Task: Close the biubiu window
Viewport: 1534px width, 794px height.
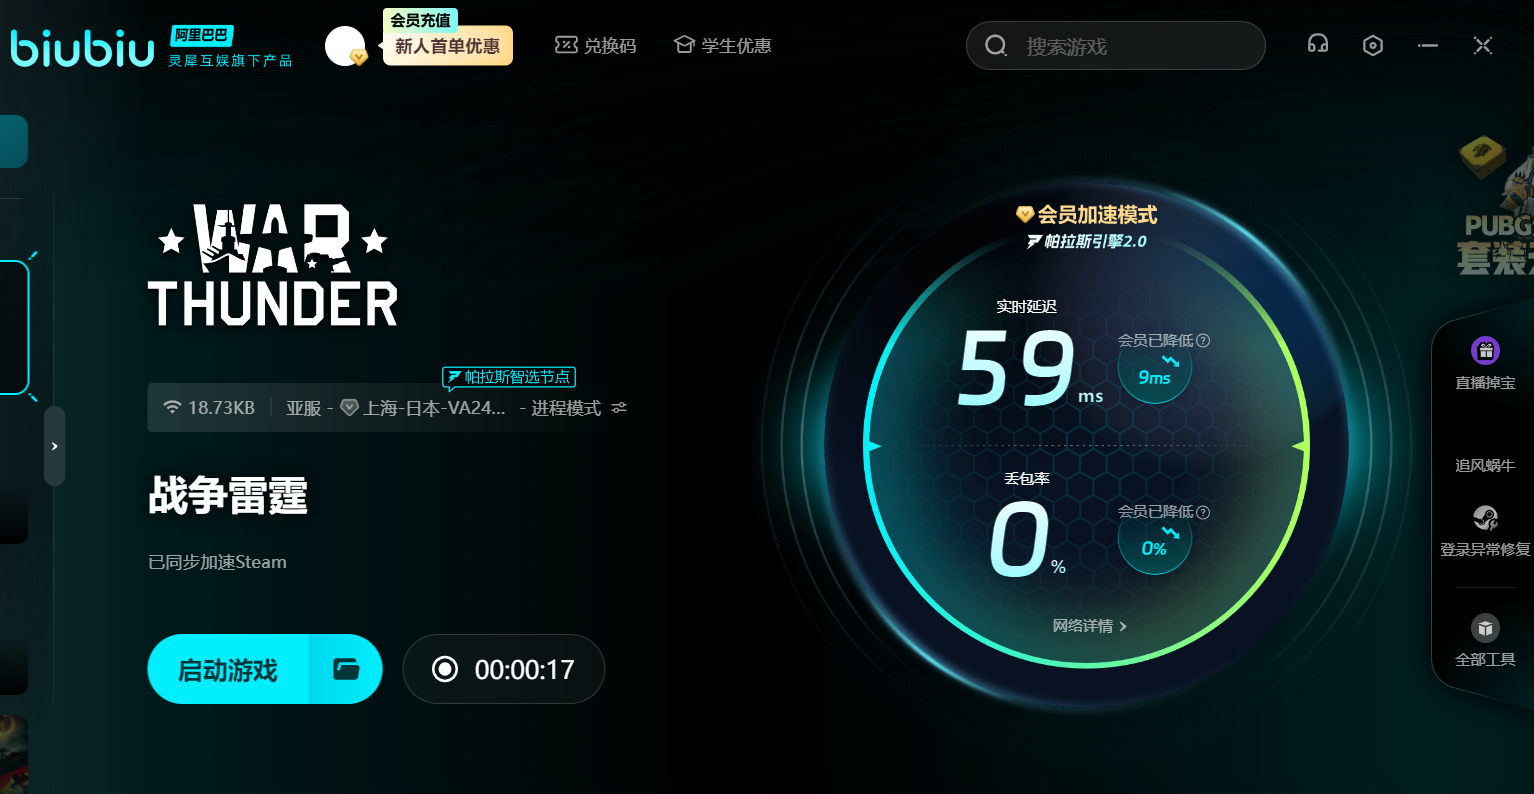Action: coord(1483,45)
